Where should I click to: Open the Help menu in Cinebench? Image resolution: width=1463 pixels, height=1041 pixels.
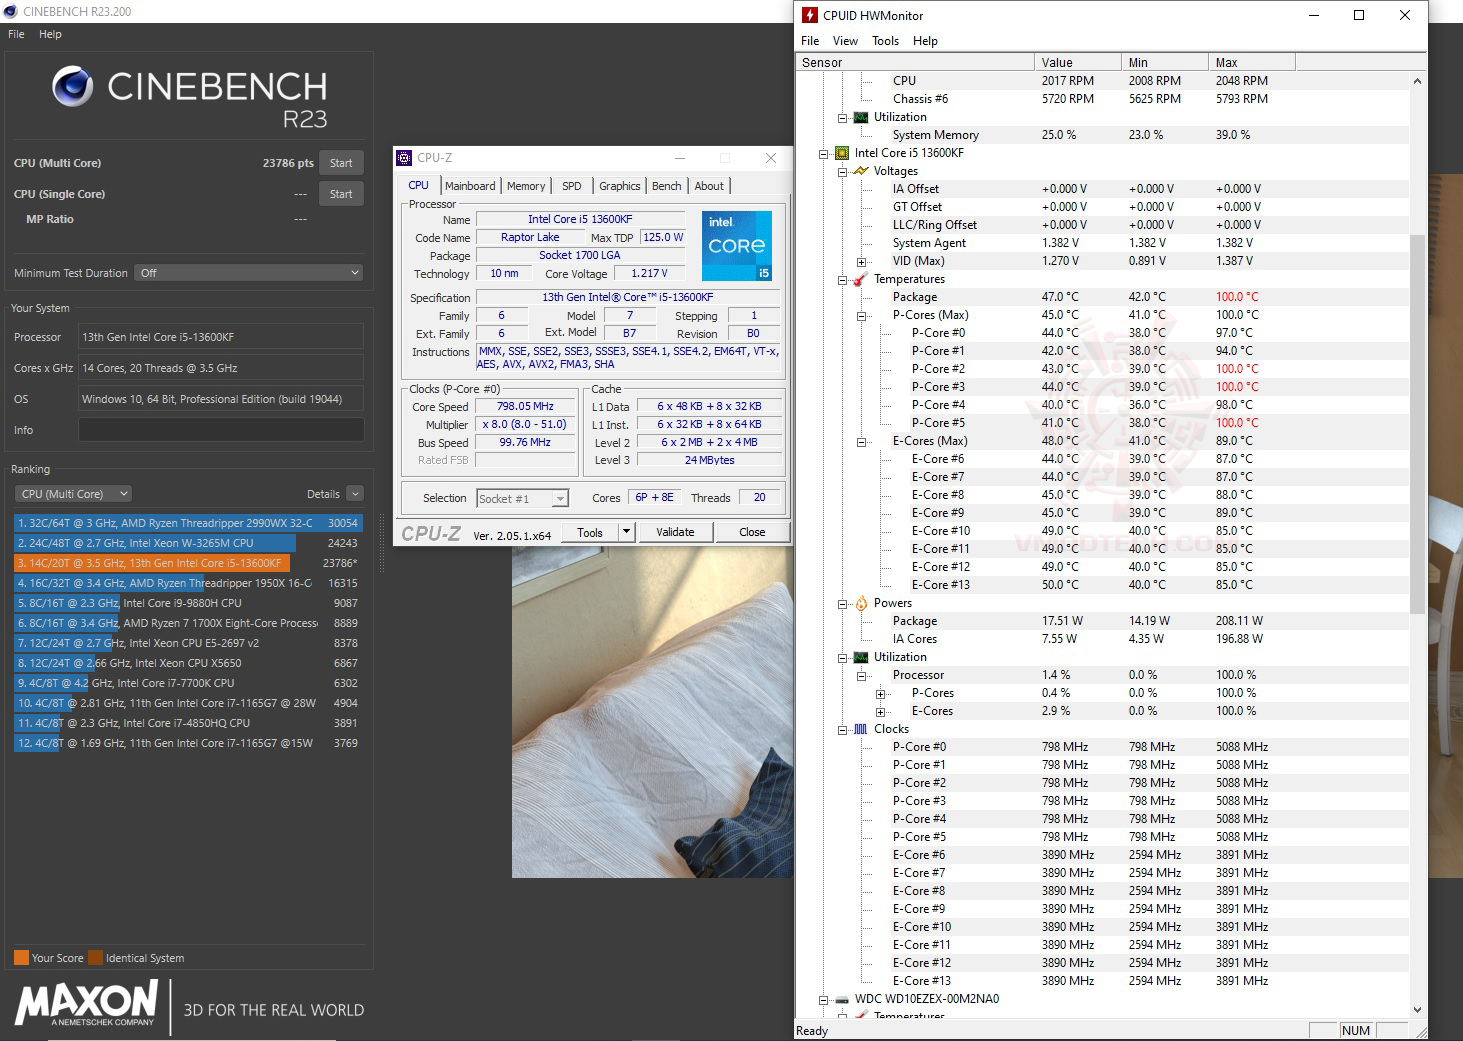pyautogui.click(x=50, y=34)
